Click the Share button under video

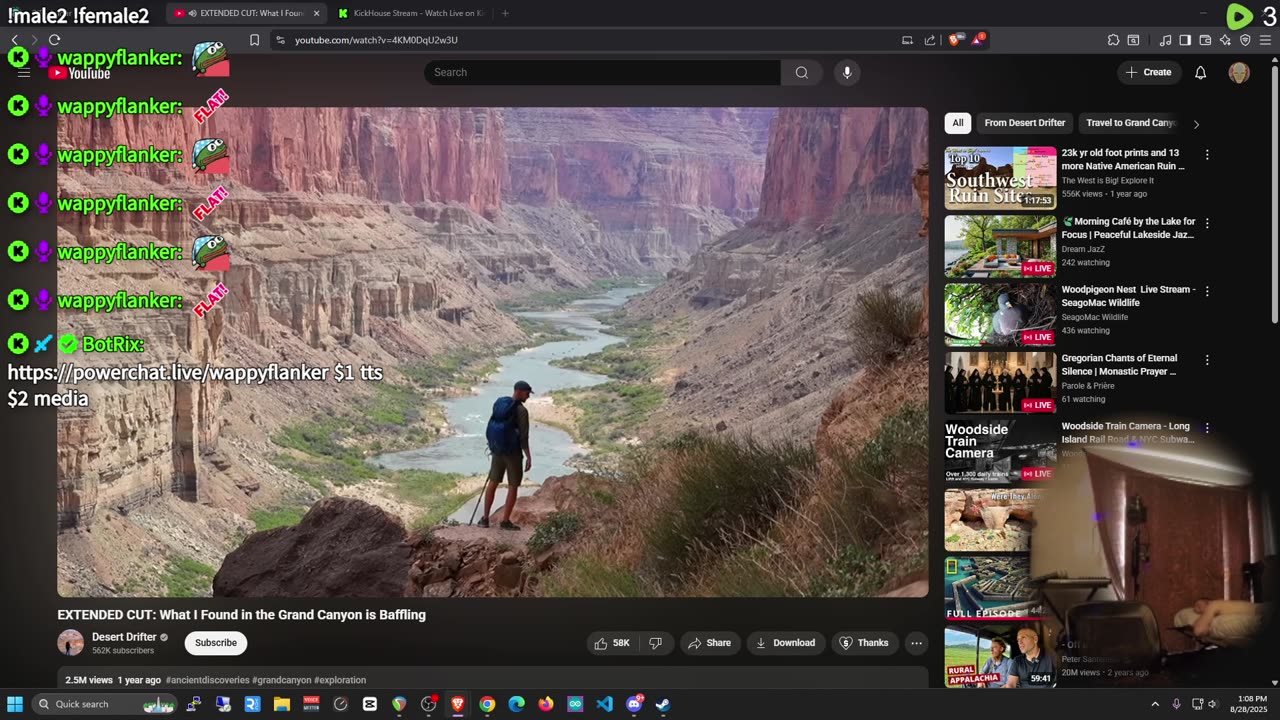click(709, 643)
